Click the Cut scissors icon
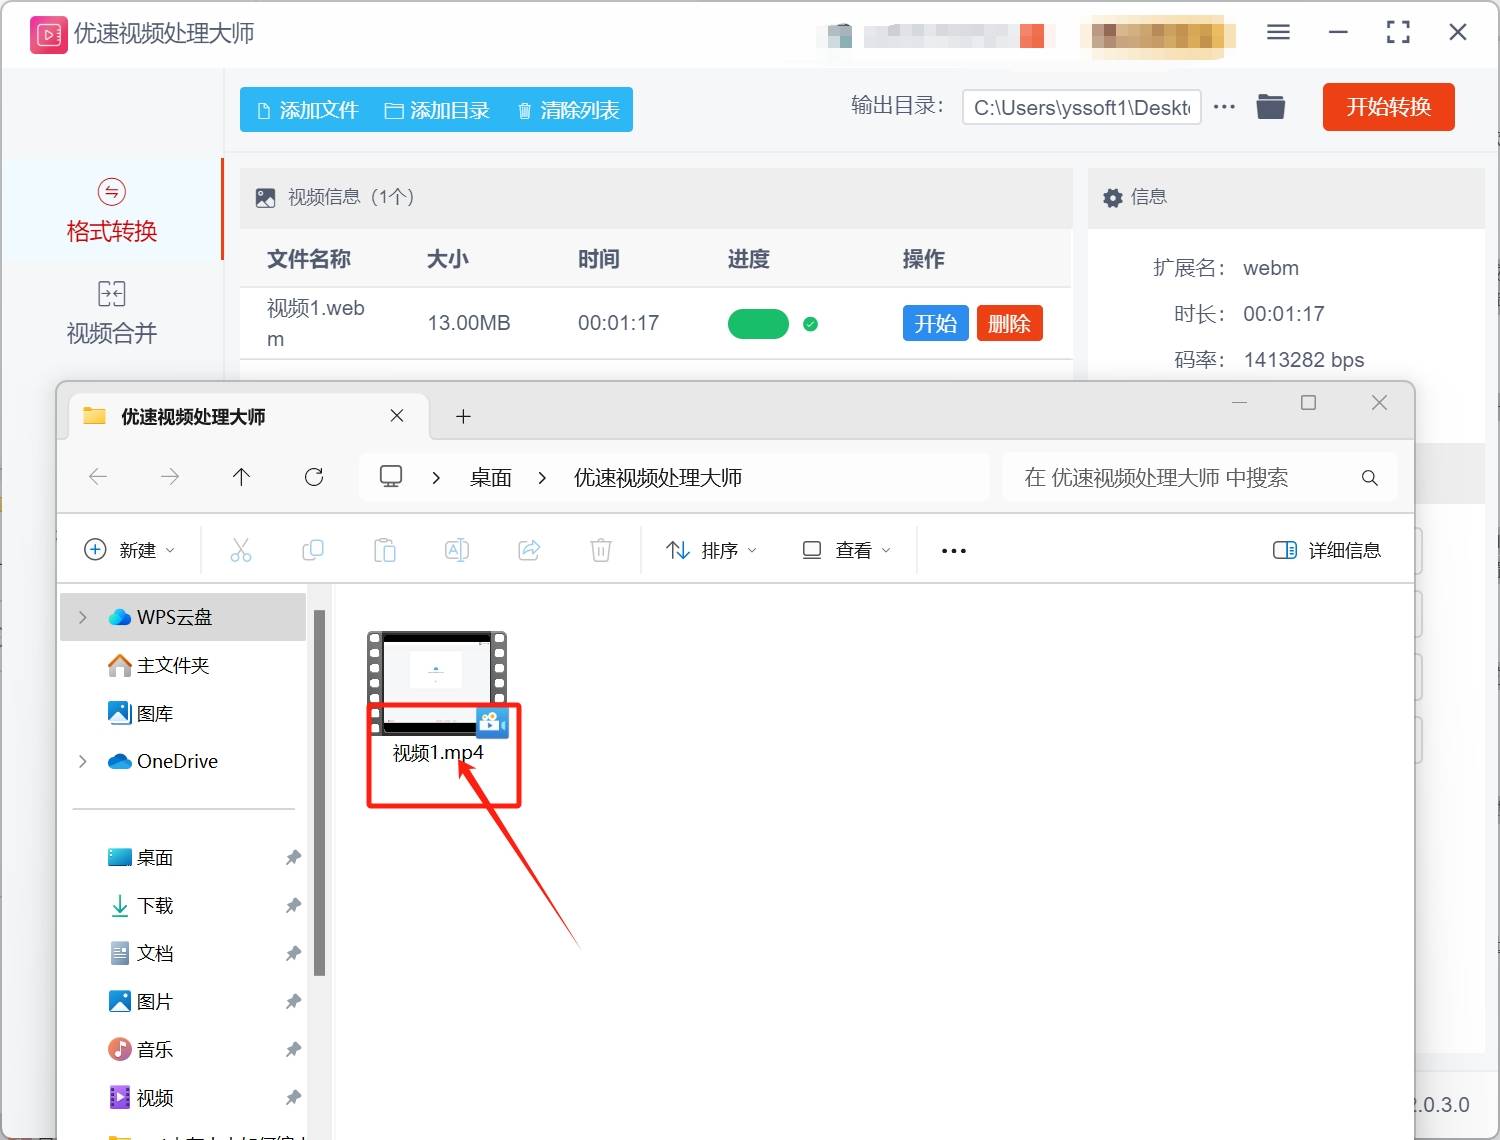 (241, 550)
